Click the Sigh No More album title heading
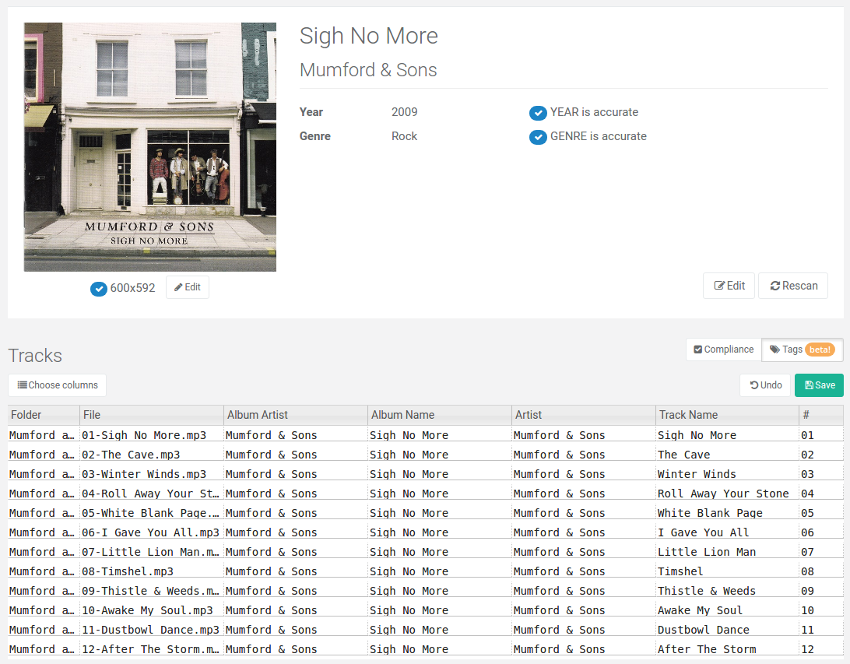This screenshot has height=664, width=850. (x=369, y=36)
